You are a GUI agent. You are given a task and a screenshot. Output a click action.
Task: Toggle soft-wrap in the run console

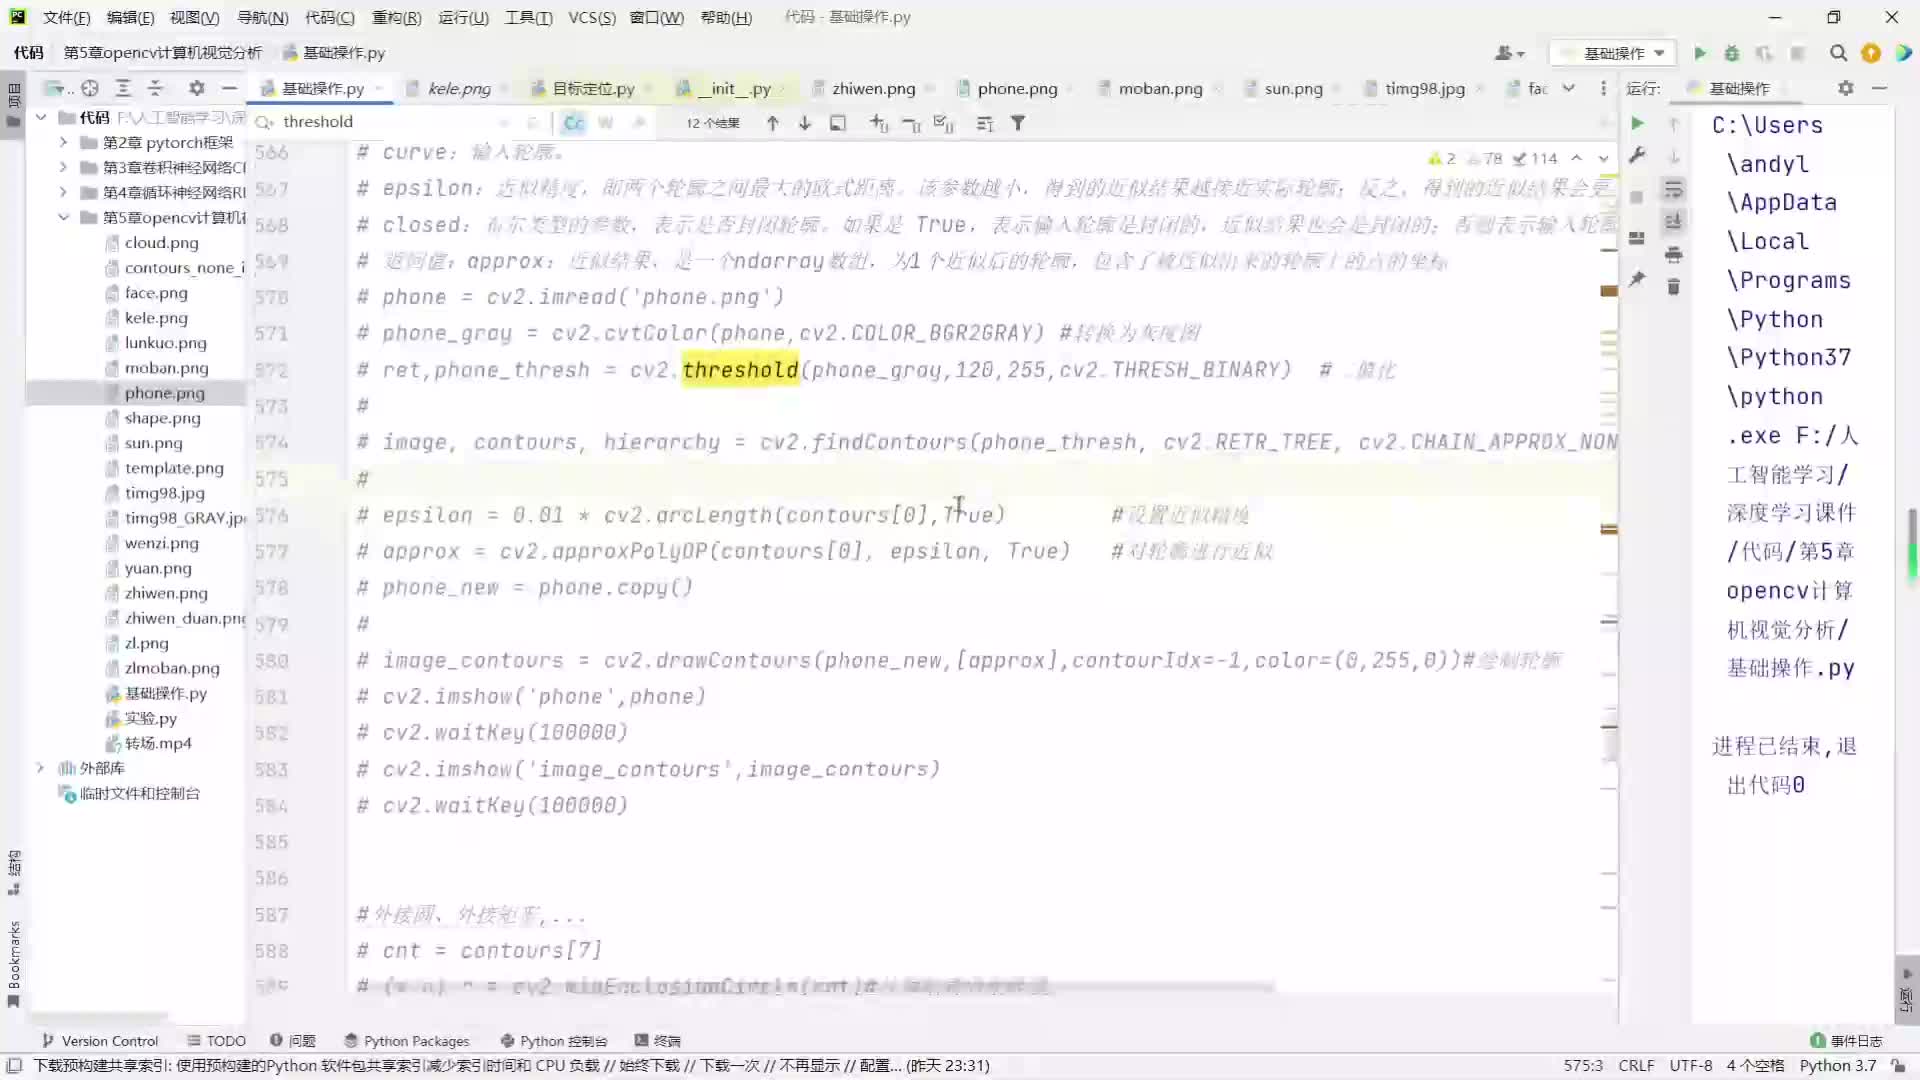(1673, 189)
